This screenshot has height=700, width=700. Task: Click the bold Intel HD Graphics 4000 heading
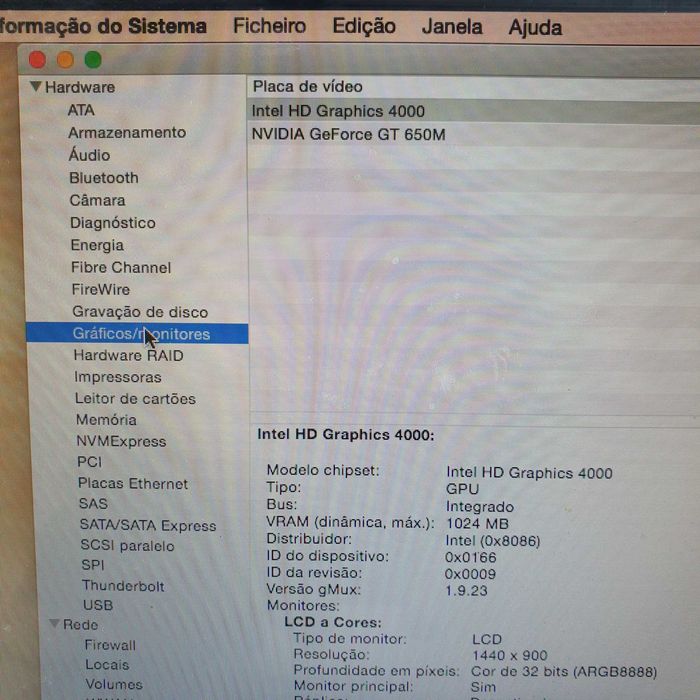point(346,435)
